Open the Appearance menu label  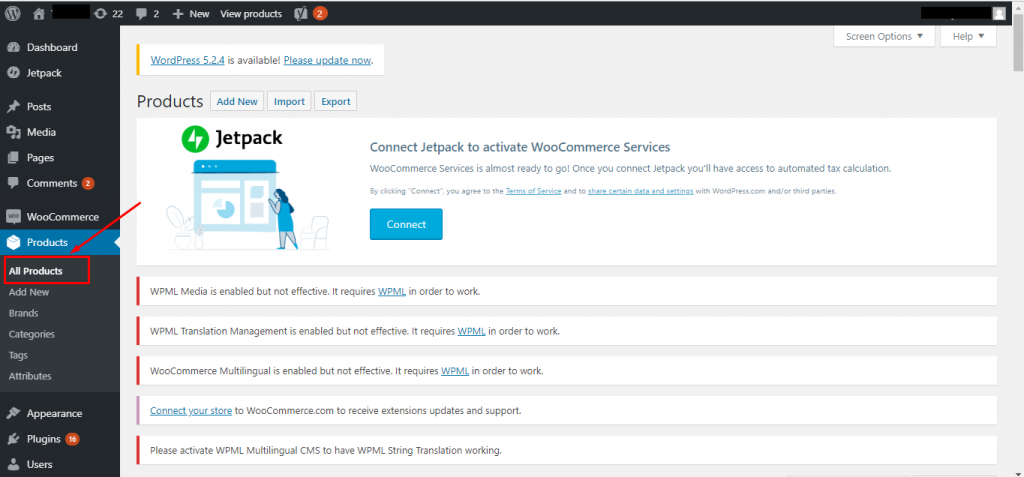pos(55,414)
